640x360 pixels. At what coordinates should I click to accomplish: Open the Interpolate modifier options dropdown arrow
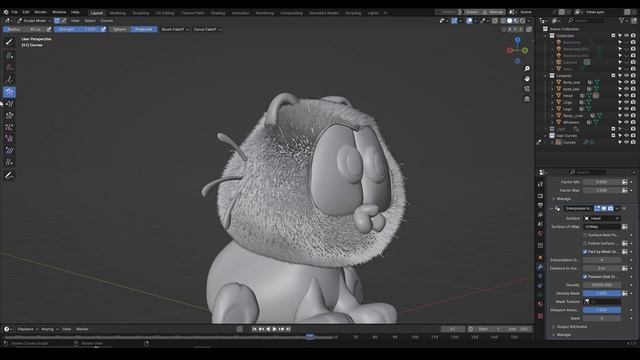click(617, 209)
